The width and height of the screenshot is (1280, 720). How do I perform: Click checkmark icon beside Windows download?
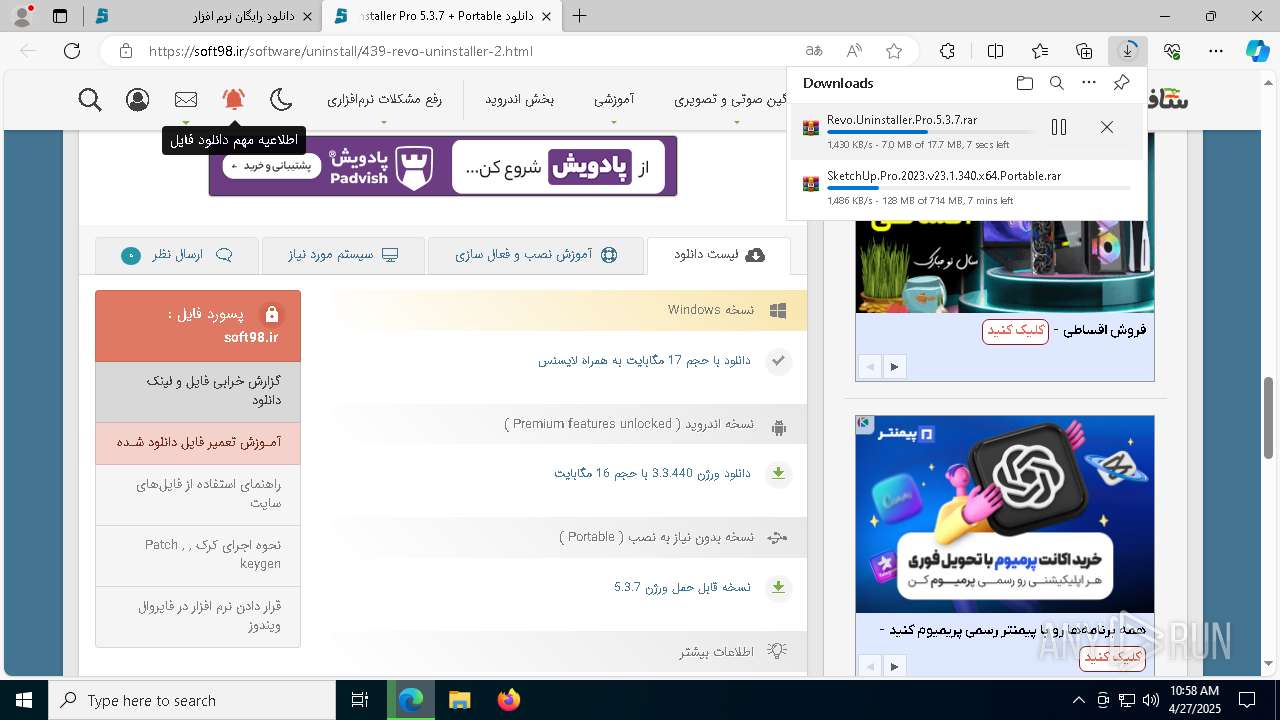(778, 361)
